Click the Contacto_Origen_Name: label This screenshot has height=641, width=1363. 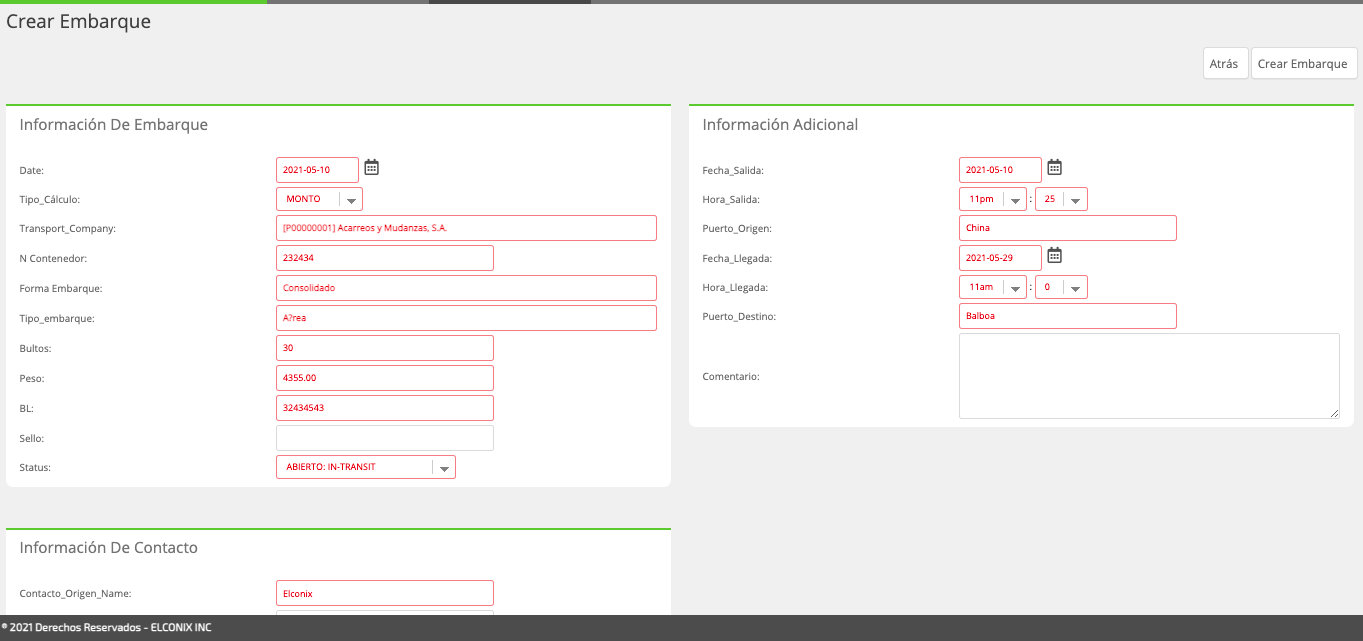75,594
